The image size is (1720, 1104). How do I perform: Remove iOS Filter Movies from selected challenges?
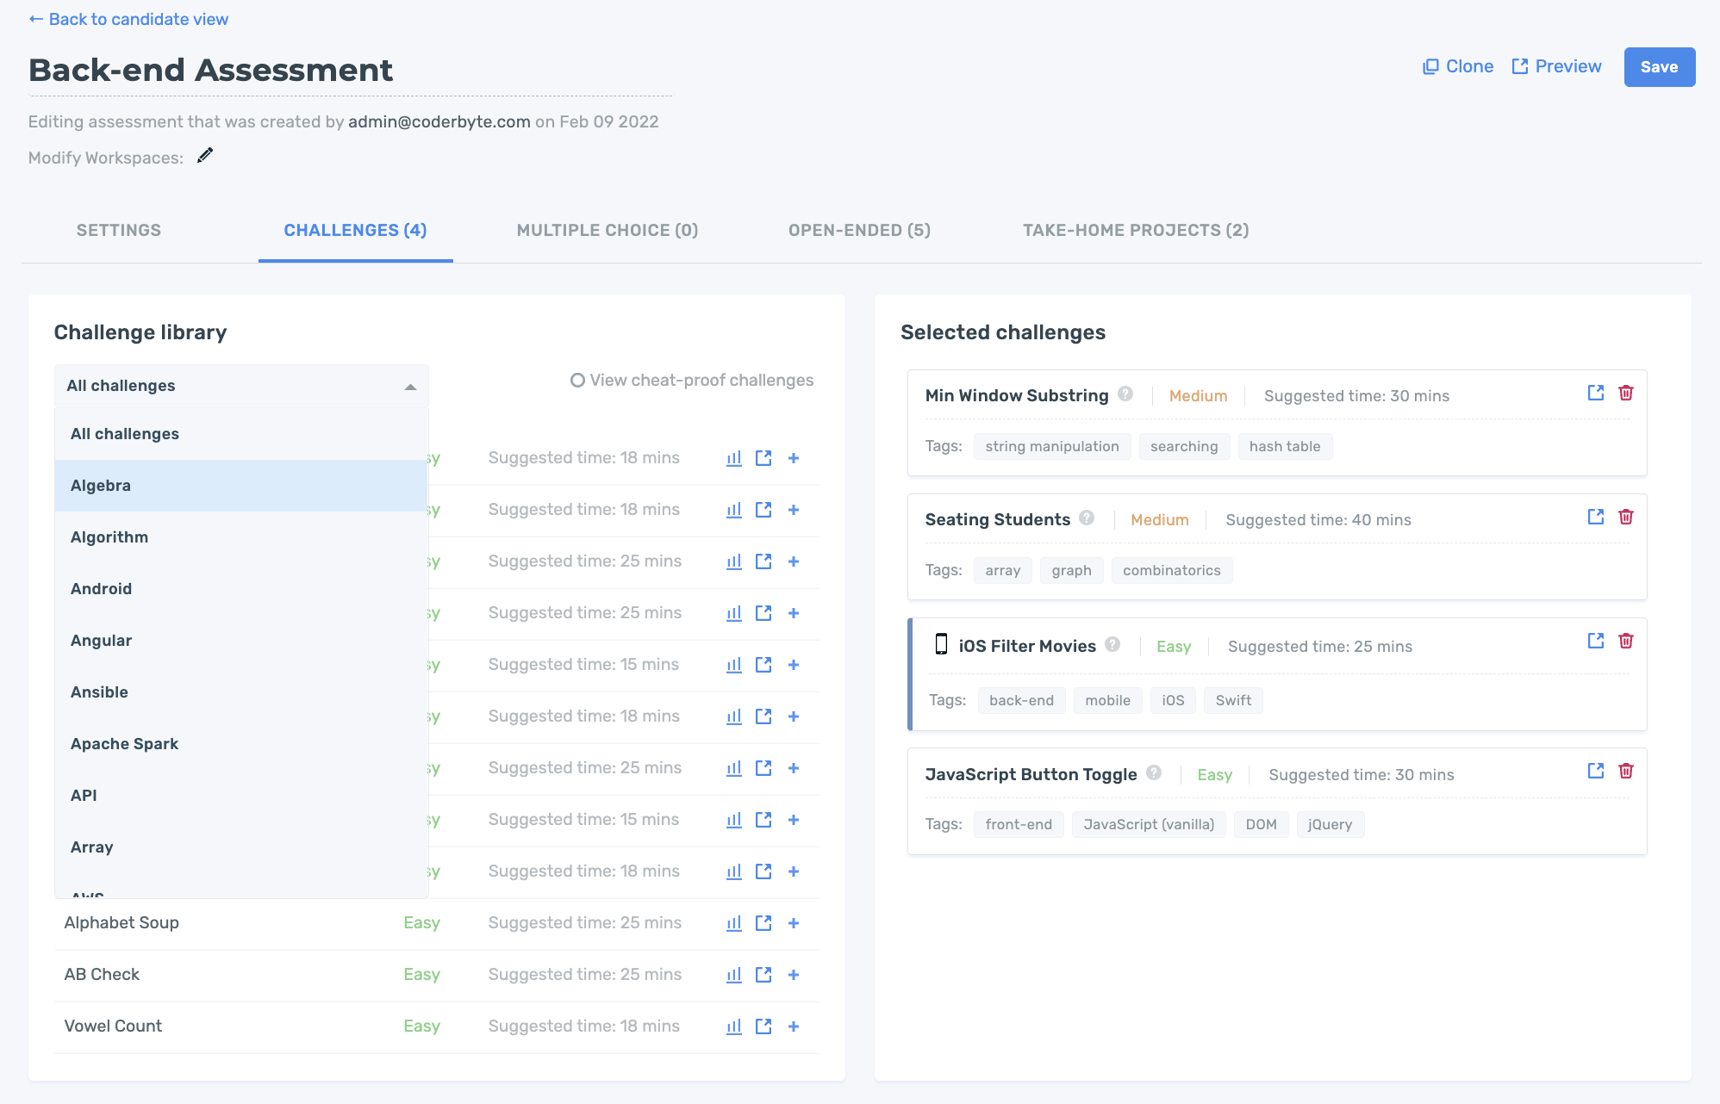point(1625,641)
